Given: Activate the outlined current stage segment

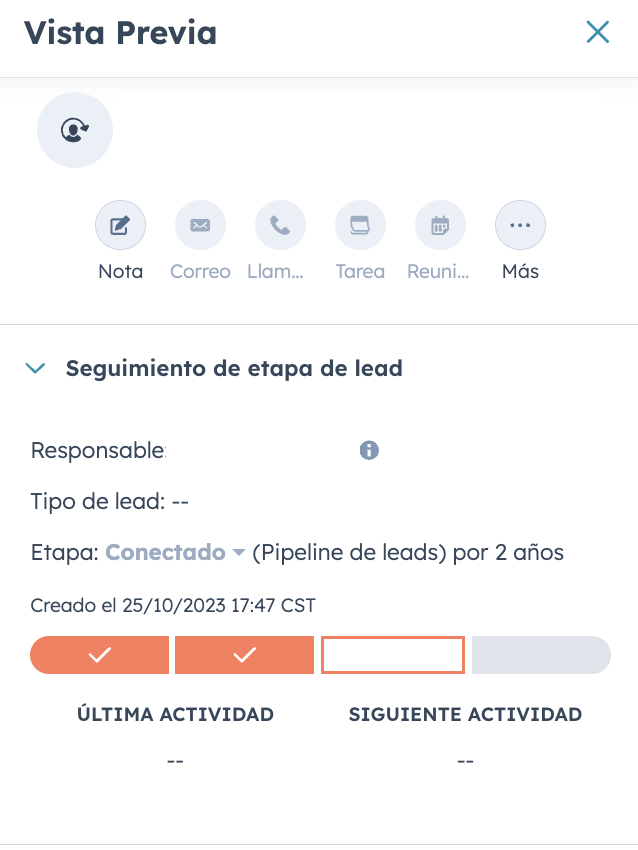Looking at the screenshot, I should [393, 655].
